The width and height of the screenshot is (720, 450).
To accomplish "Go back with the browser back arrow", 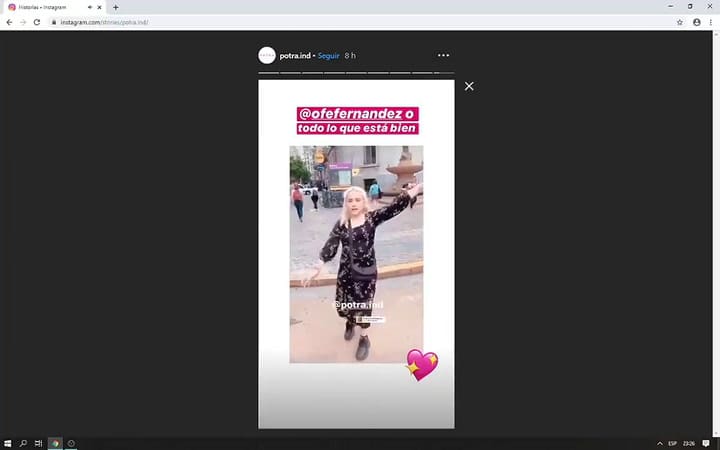I will click(x=9, y=22).
